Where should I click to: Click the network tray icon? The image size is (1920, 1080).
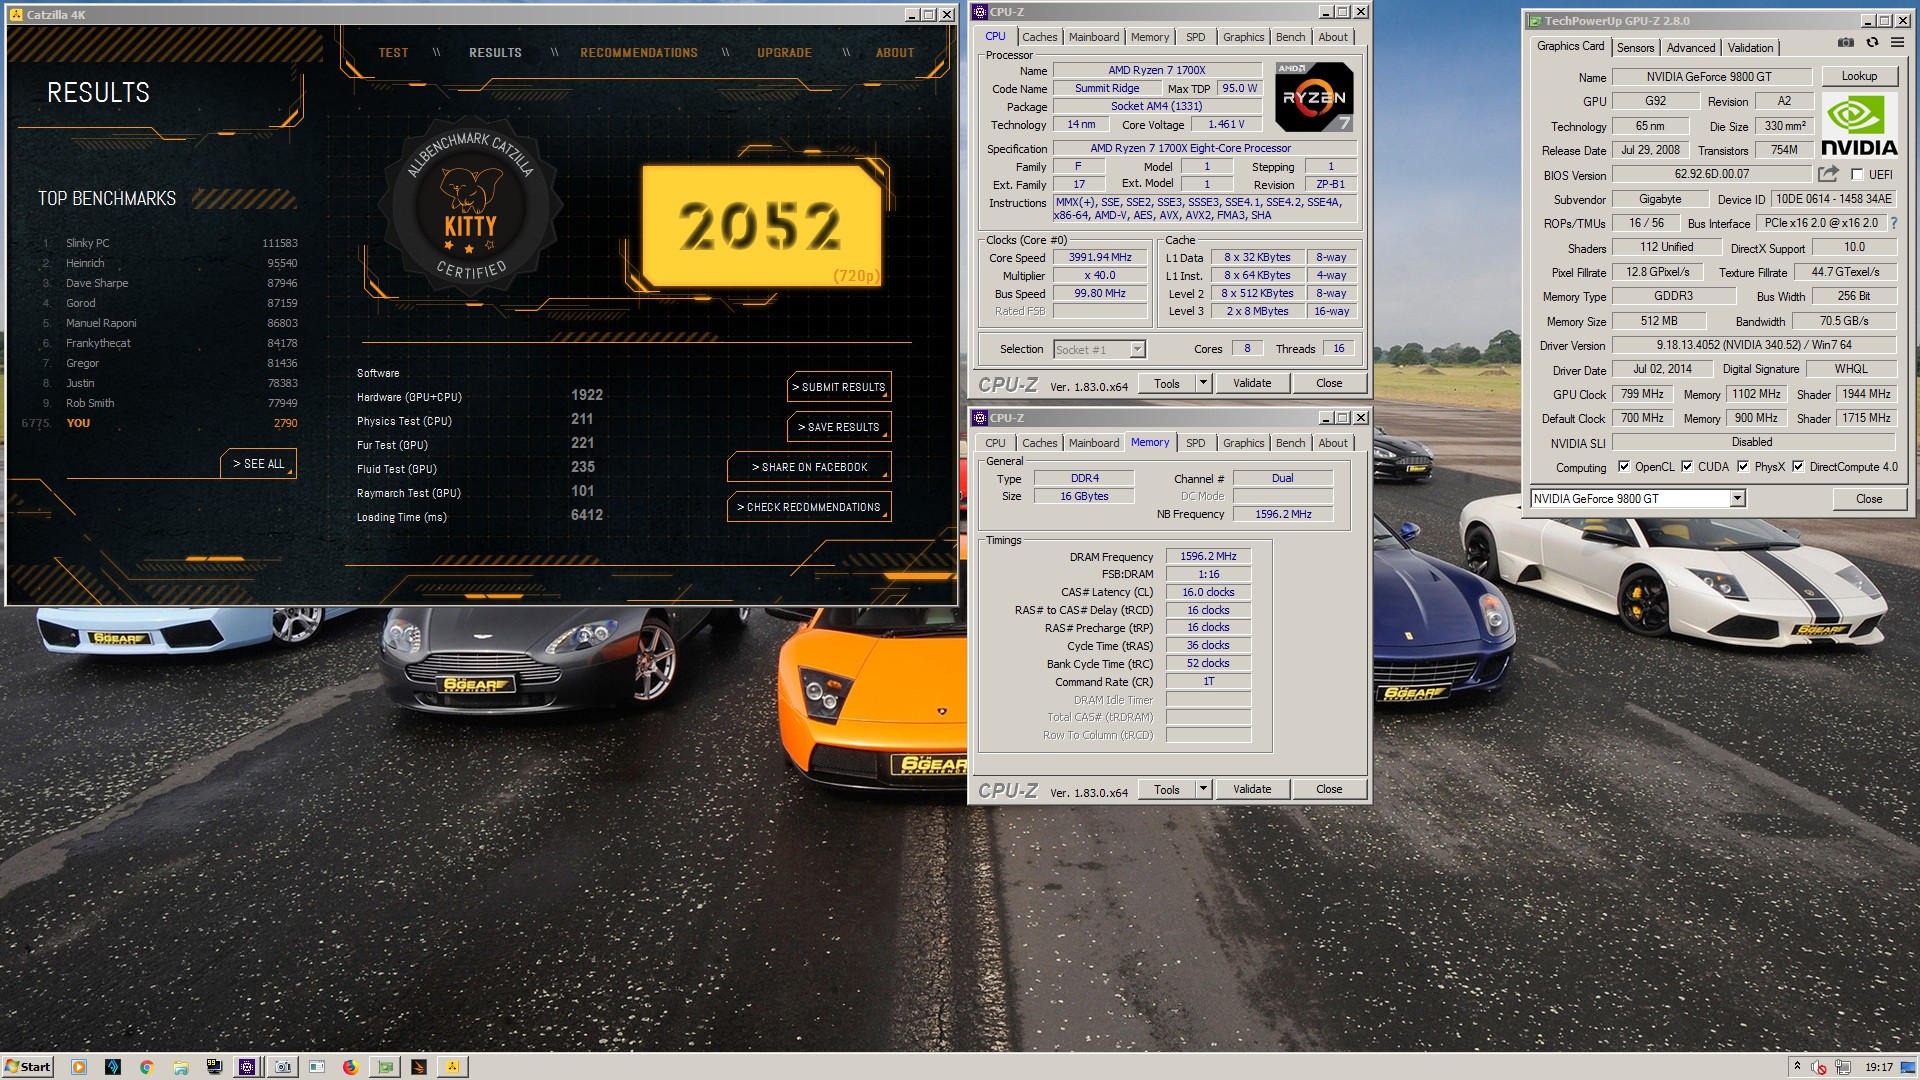[x=1843, y=1067]
